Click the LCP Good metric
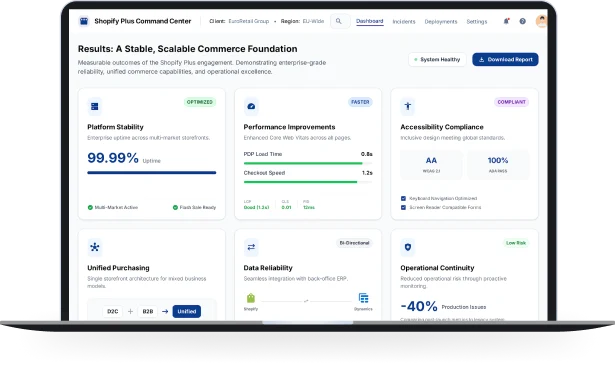This screenshot has width=615, height=366. 257,205
